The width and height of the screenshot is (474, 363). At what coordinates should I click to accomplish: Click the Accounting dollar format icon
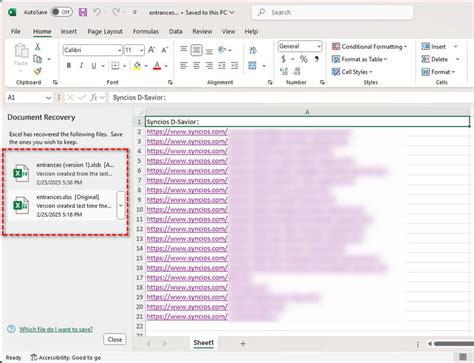point(283,59)
